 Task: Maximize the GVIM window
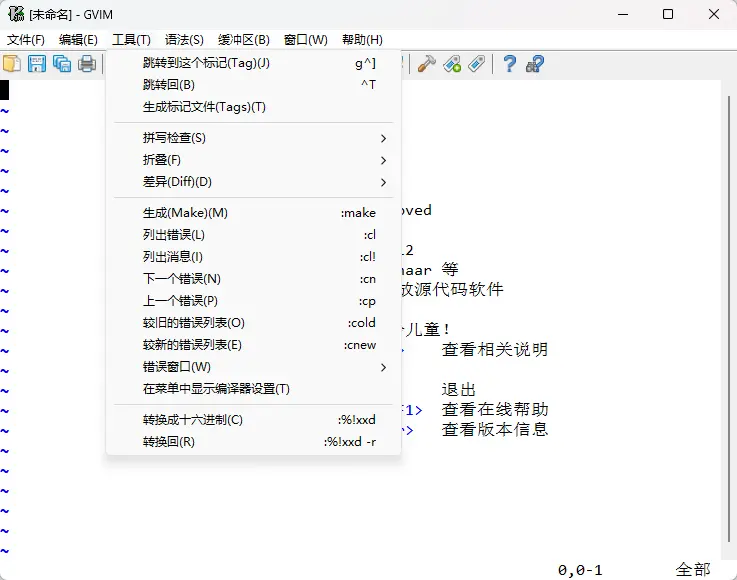coord(668,14)
